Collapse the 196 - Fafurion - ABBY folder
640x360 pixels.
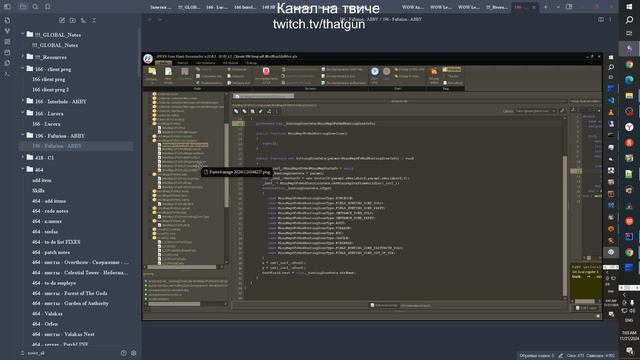click(23, 135)
